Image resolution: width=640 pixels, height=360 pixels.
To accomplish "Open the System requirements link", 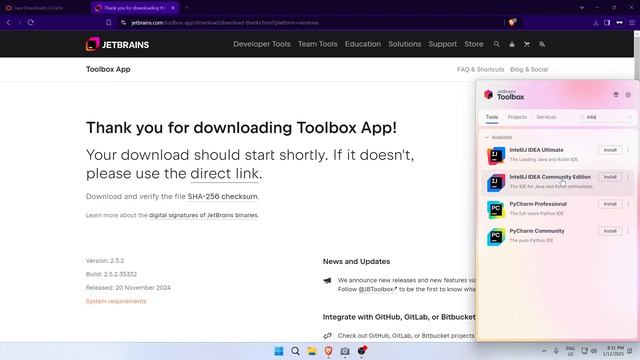I will [x=116, y=301].
